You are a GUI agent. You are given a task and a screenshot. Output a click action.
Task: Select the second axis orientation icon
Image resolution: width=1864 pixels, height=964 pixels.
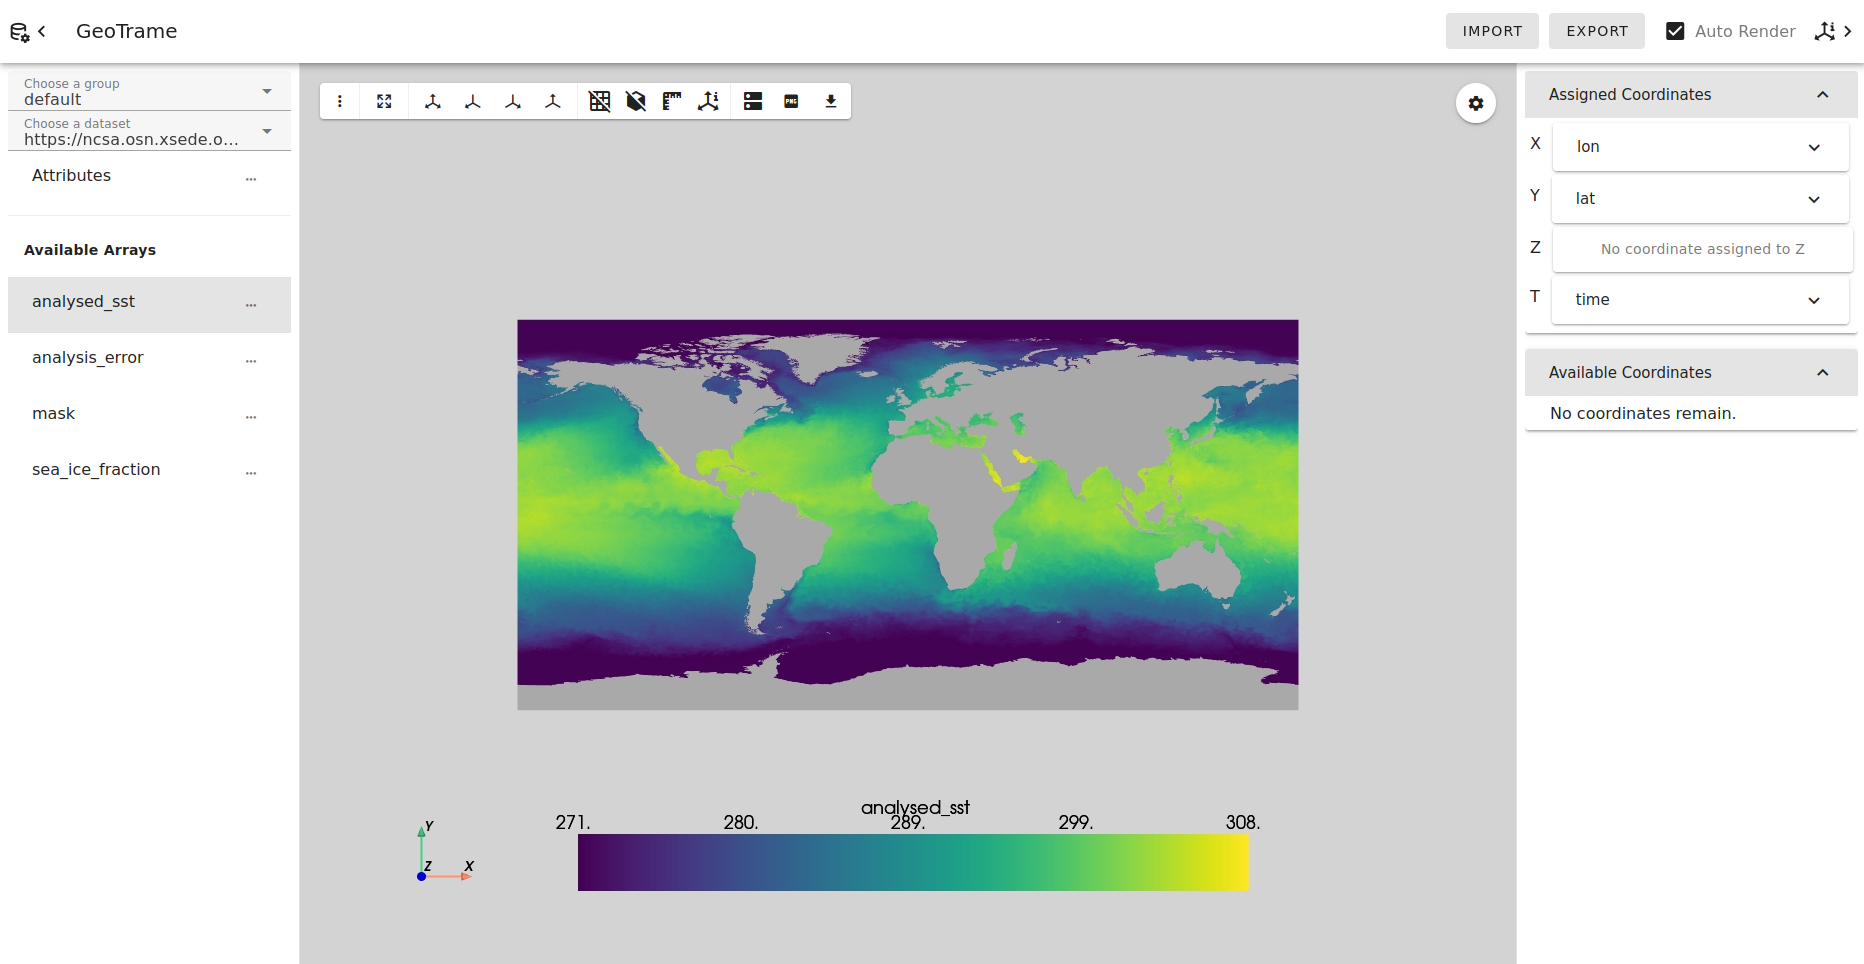coord(473,101)
